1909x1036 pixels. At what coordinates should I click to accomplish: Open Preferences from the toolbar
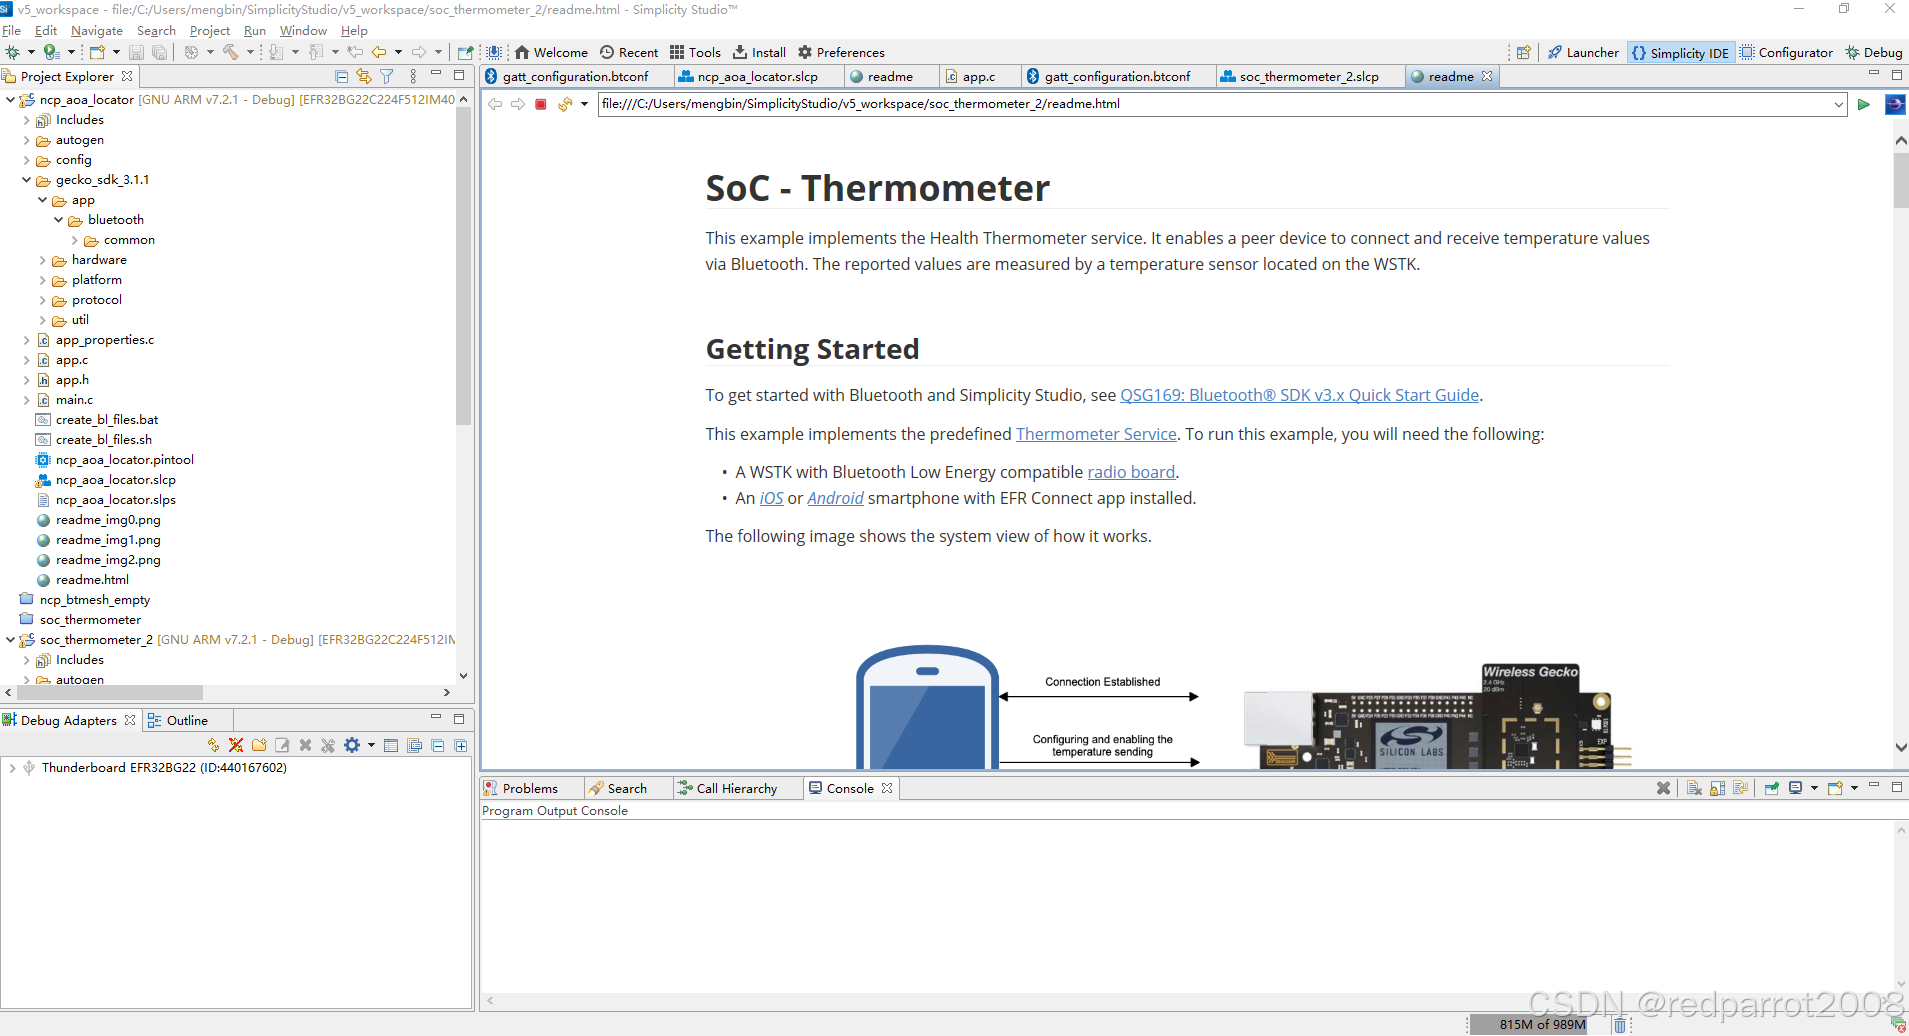click(841, 52)
